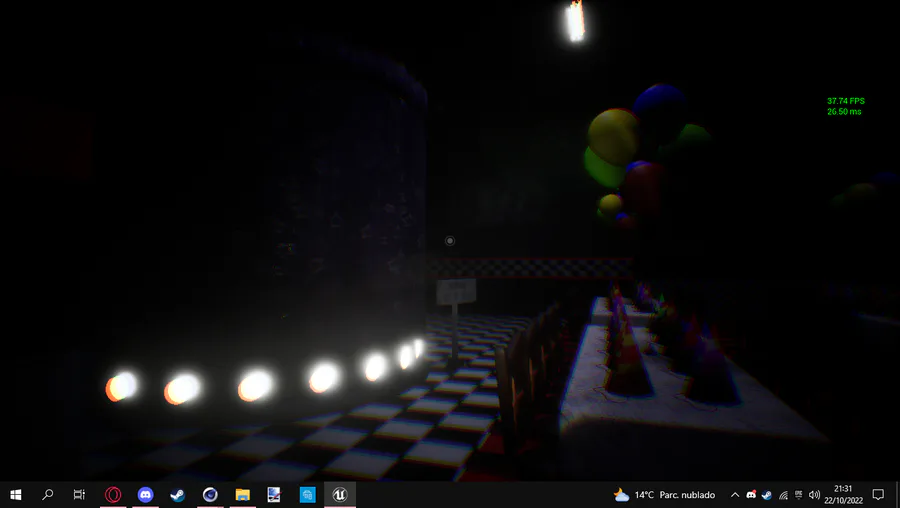Screen dimensions: 900x508
Task: Open Microsoft Store from the taskbar
Action: click(307, 494)
